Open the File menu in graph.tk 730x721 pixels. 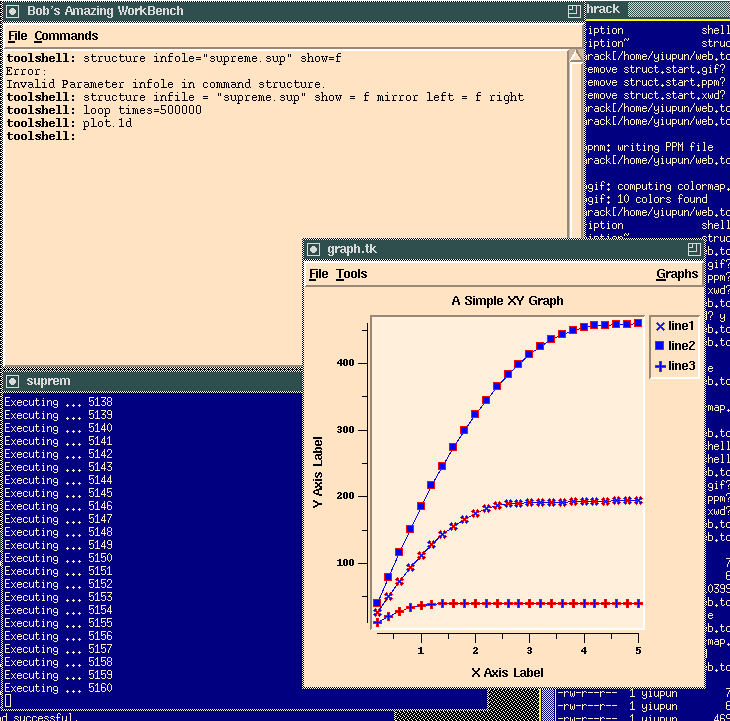coord(318,274)
